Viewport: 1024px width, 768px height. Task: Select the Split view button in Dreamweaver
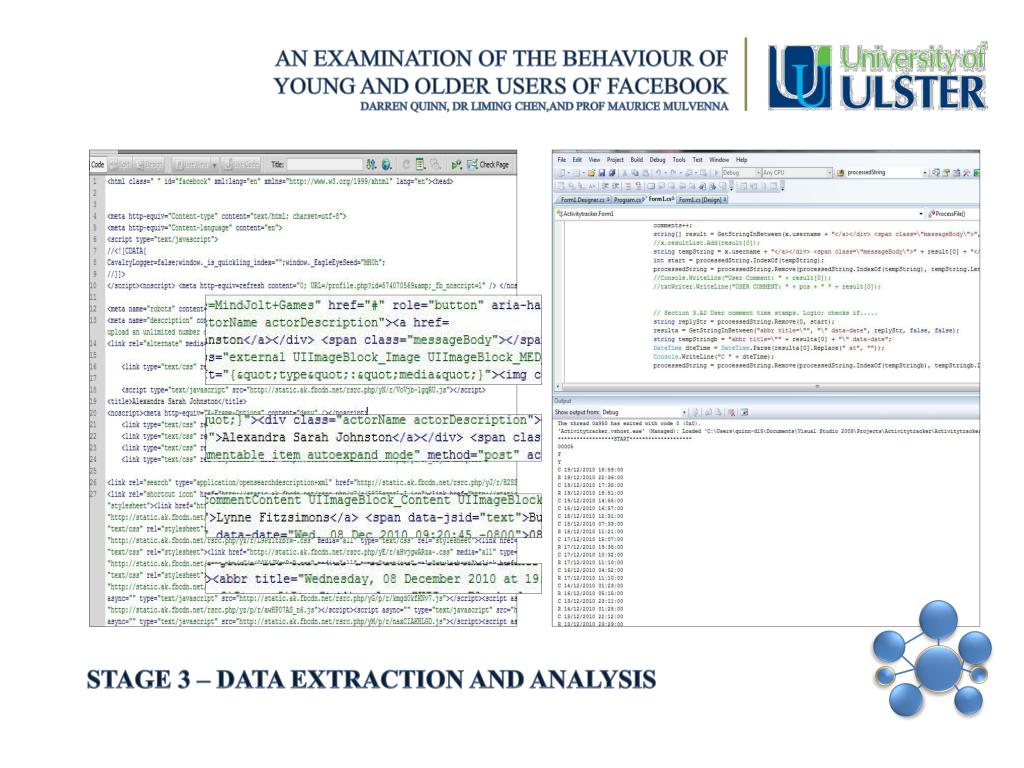[121, 165]
